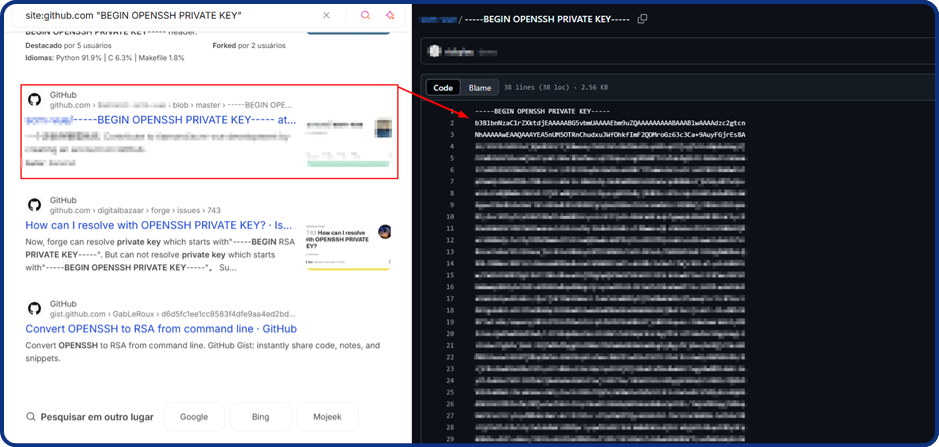939x447 pixels.
Task: Click the magnifier search icon in search bar
Action: click(x=365, y=16)
